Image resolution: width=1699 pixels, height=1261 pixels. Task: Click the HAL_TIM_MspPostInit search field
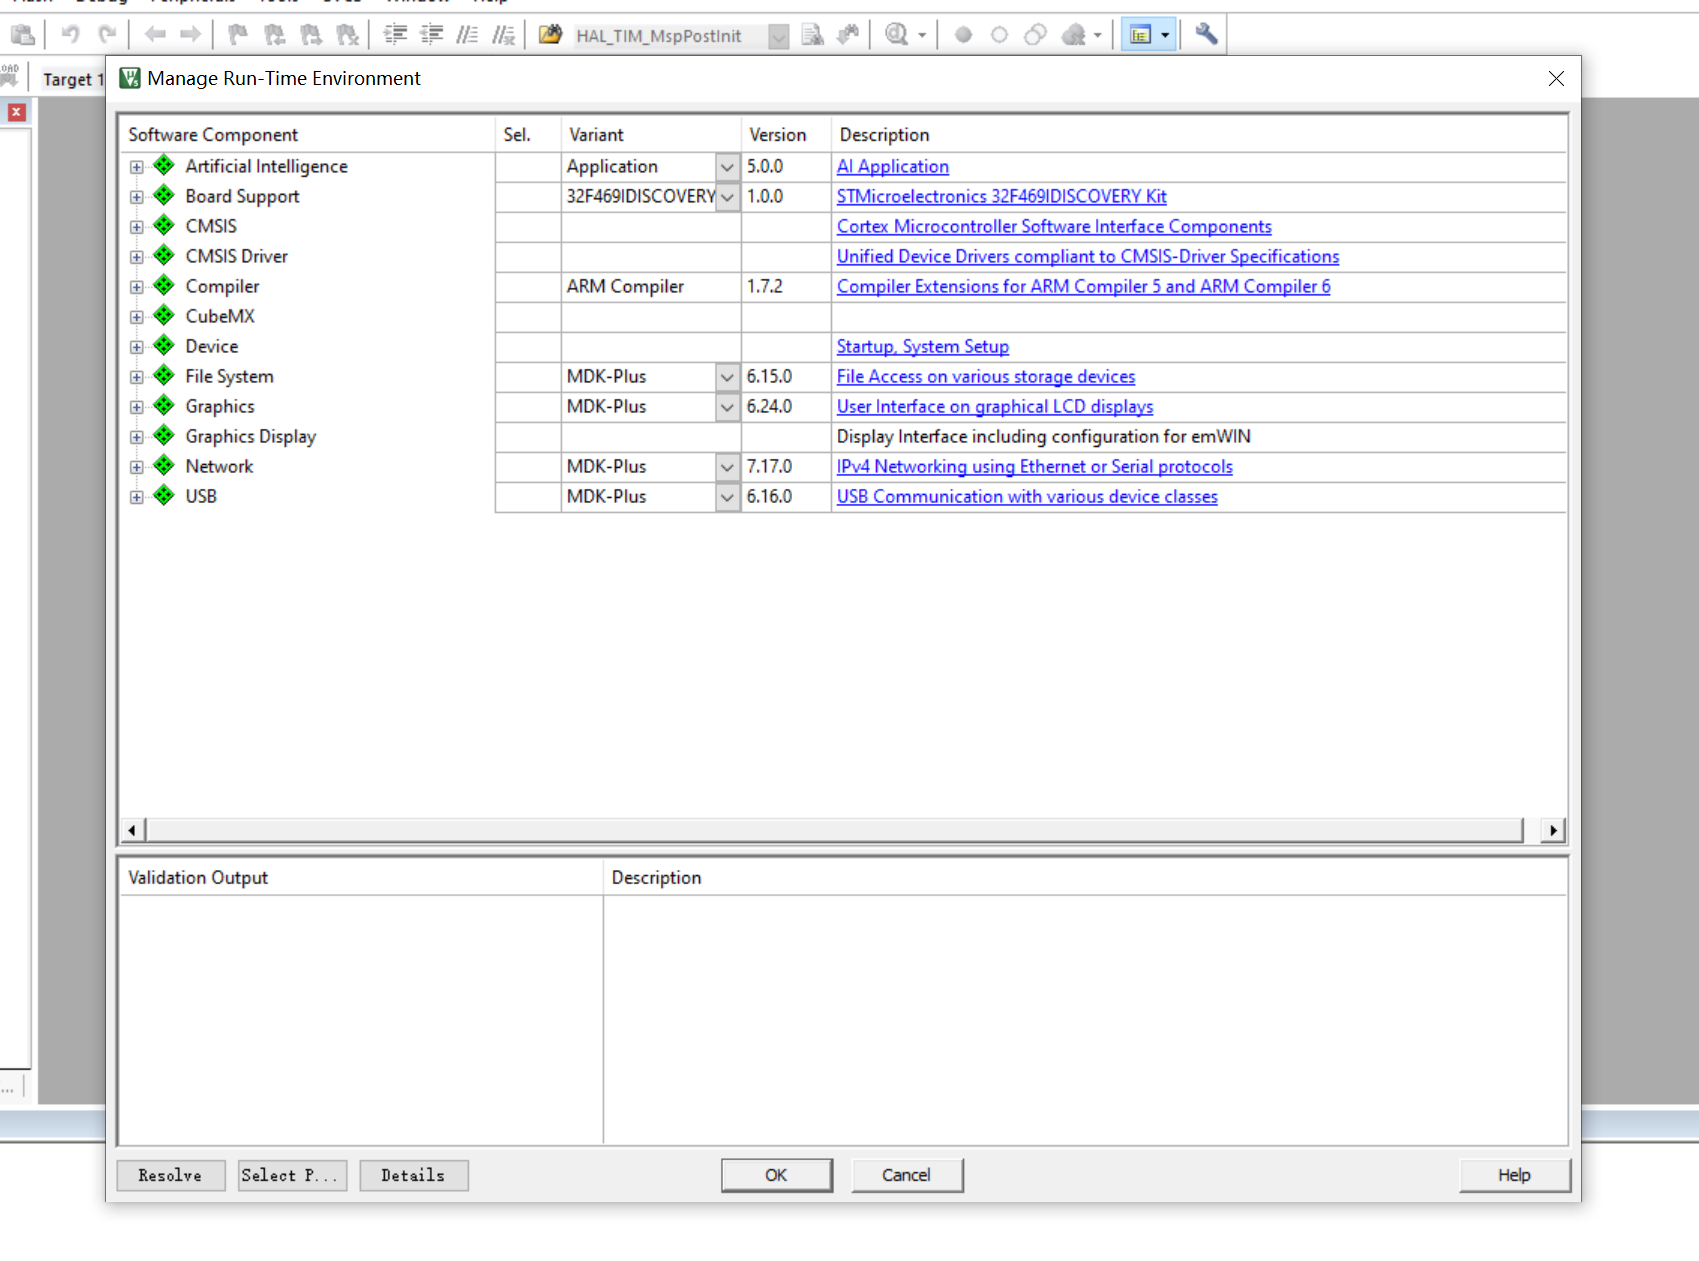670,36
